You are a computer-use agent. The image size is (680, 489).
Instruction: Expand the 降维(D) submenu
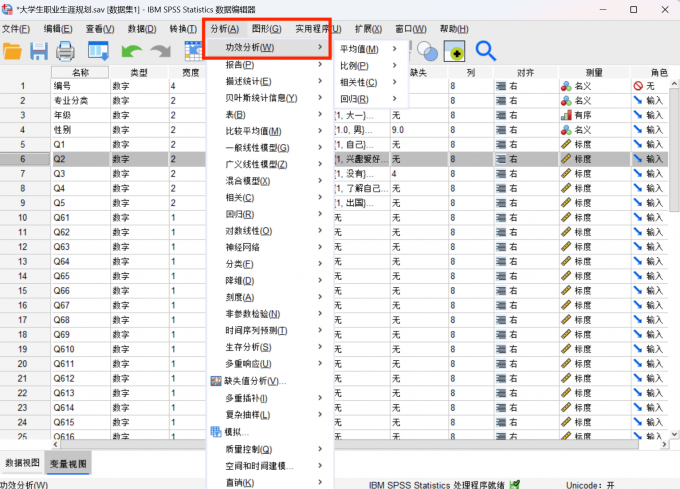tap(270, 280)
